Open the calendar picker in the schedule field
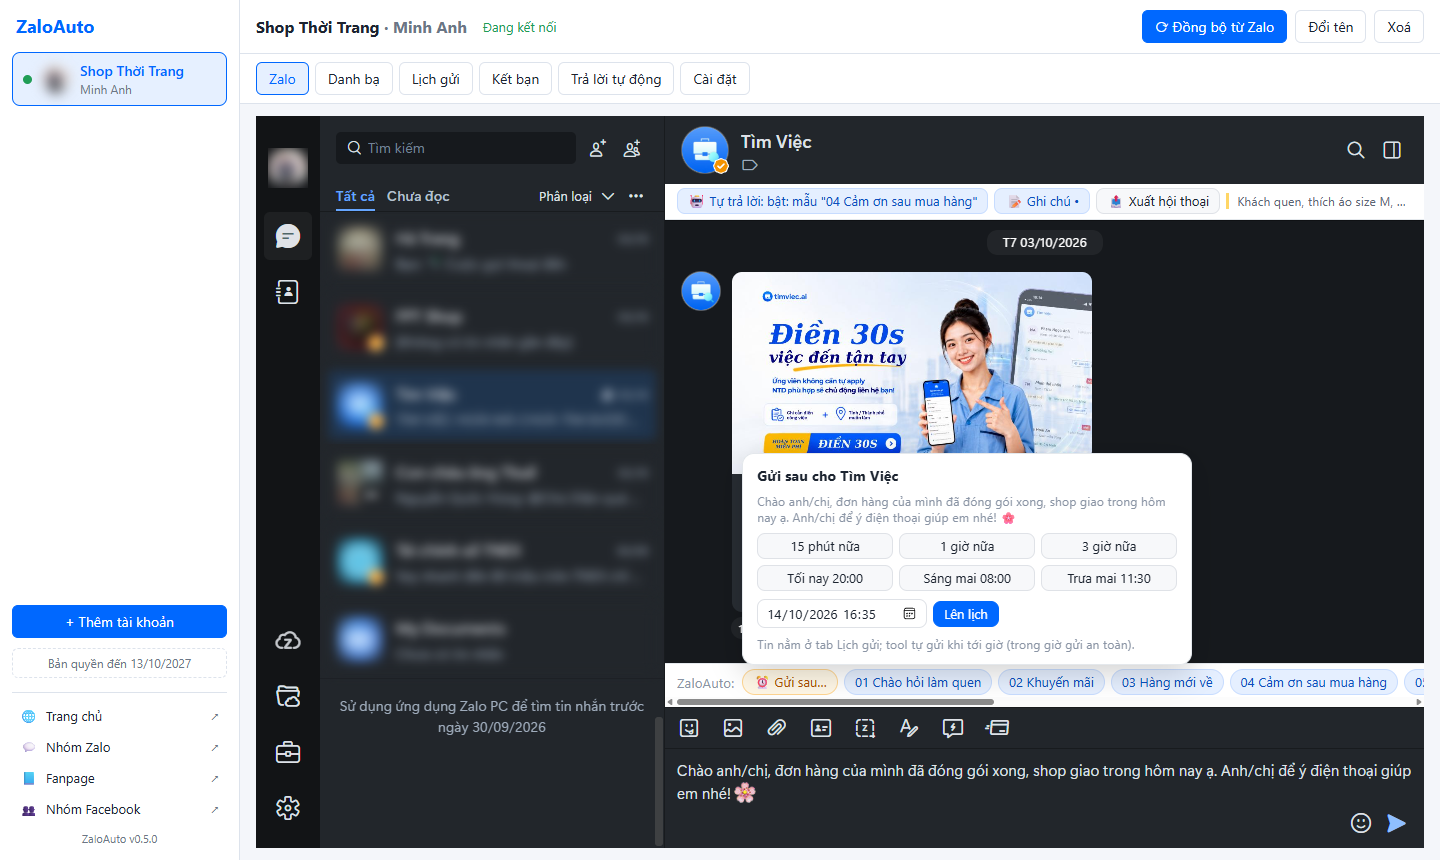 pos(909,614)
